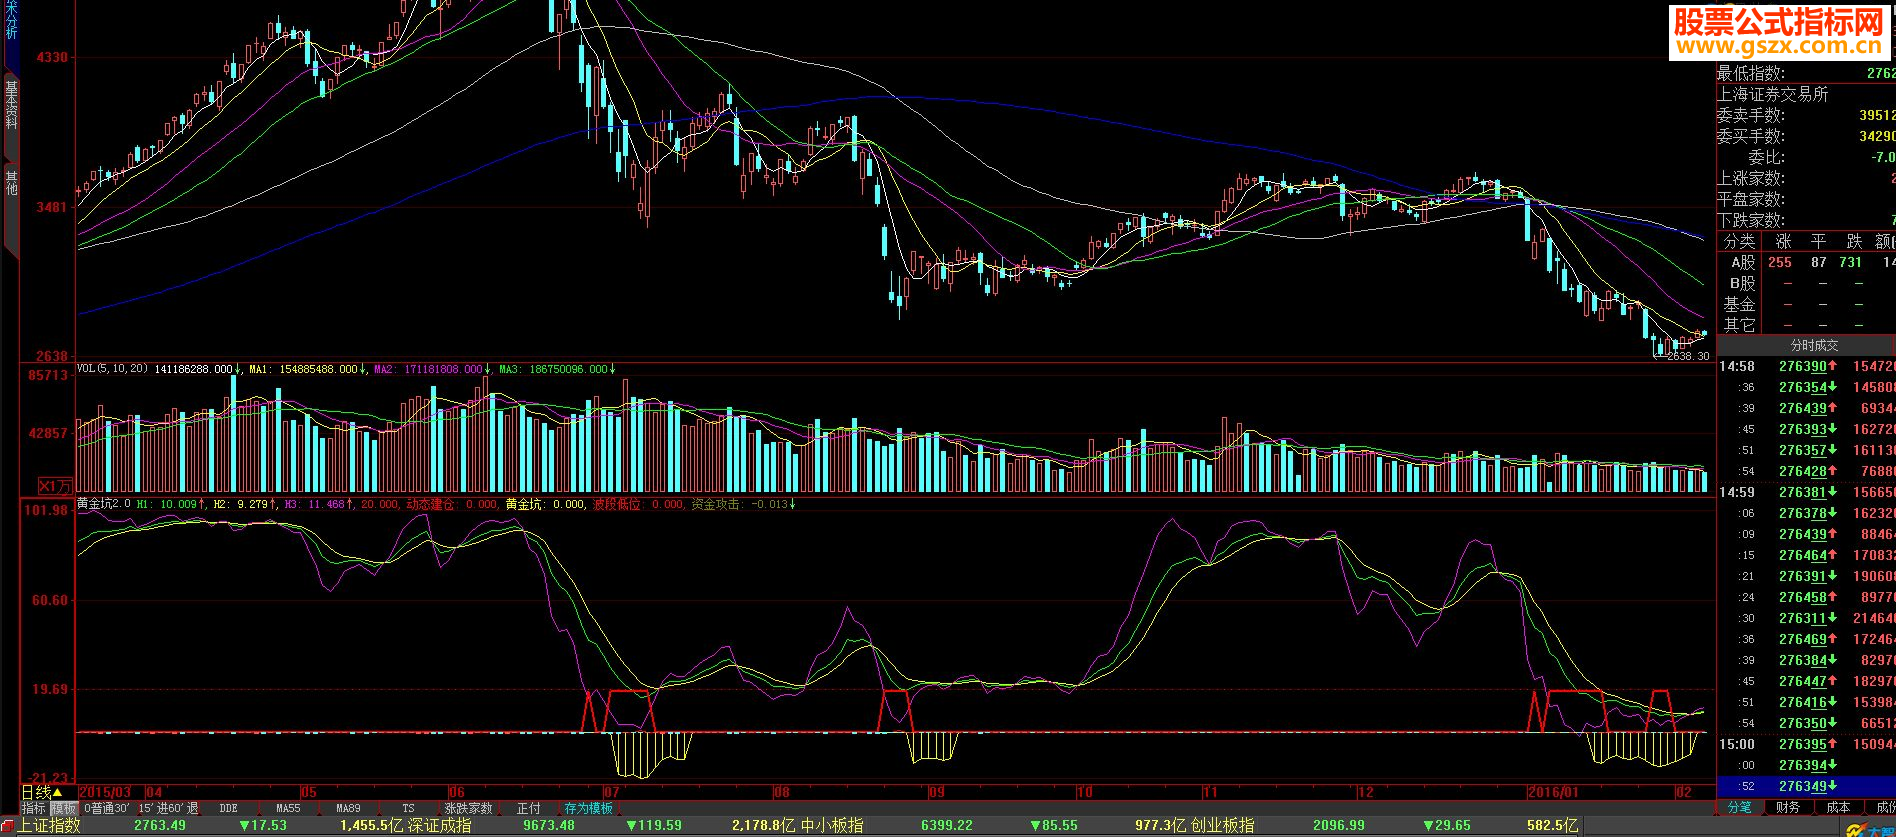Click the 资金攻击 indicator legend
Viewport: 1896px width, 837px height.
[716, 504]
